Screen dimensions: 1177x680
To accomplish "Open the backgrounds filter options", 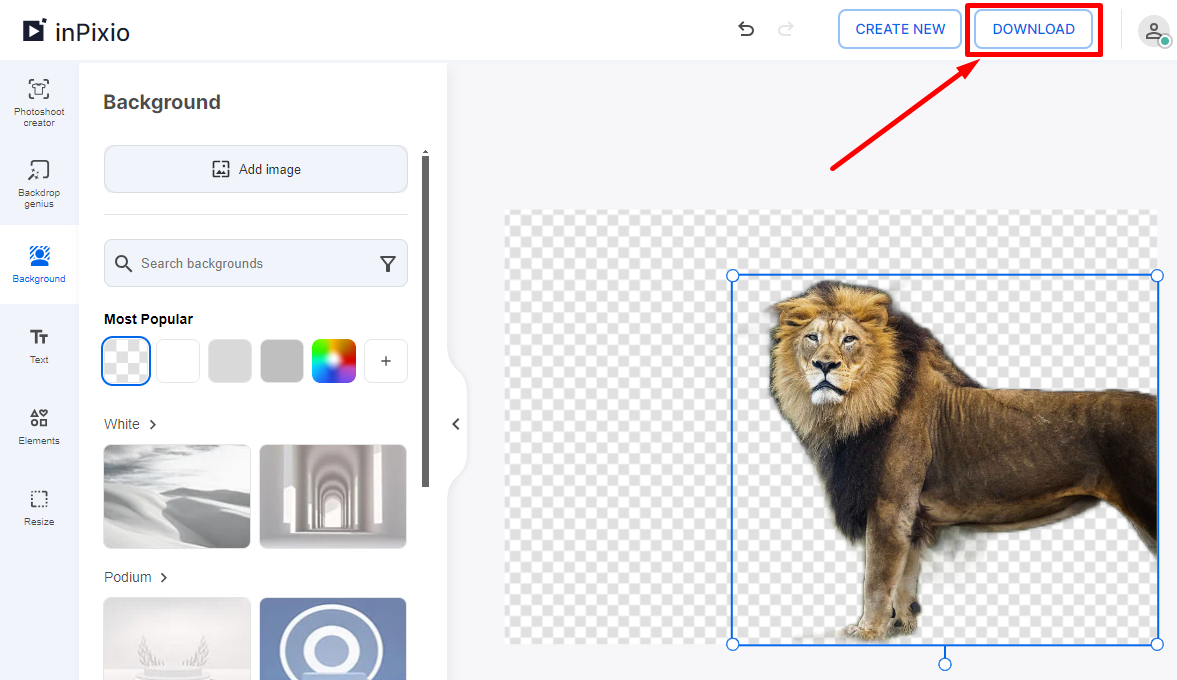I will pos(388,263).
